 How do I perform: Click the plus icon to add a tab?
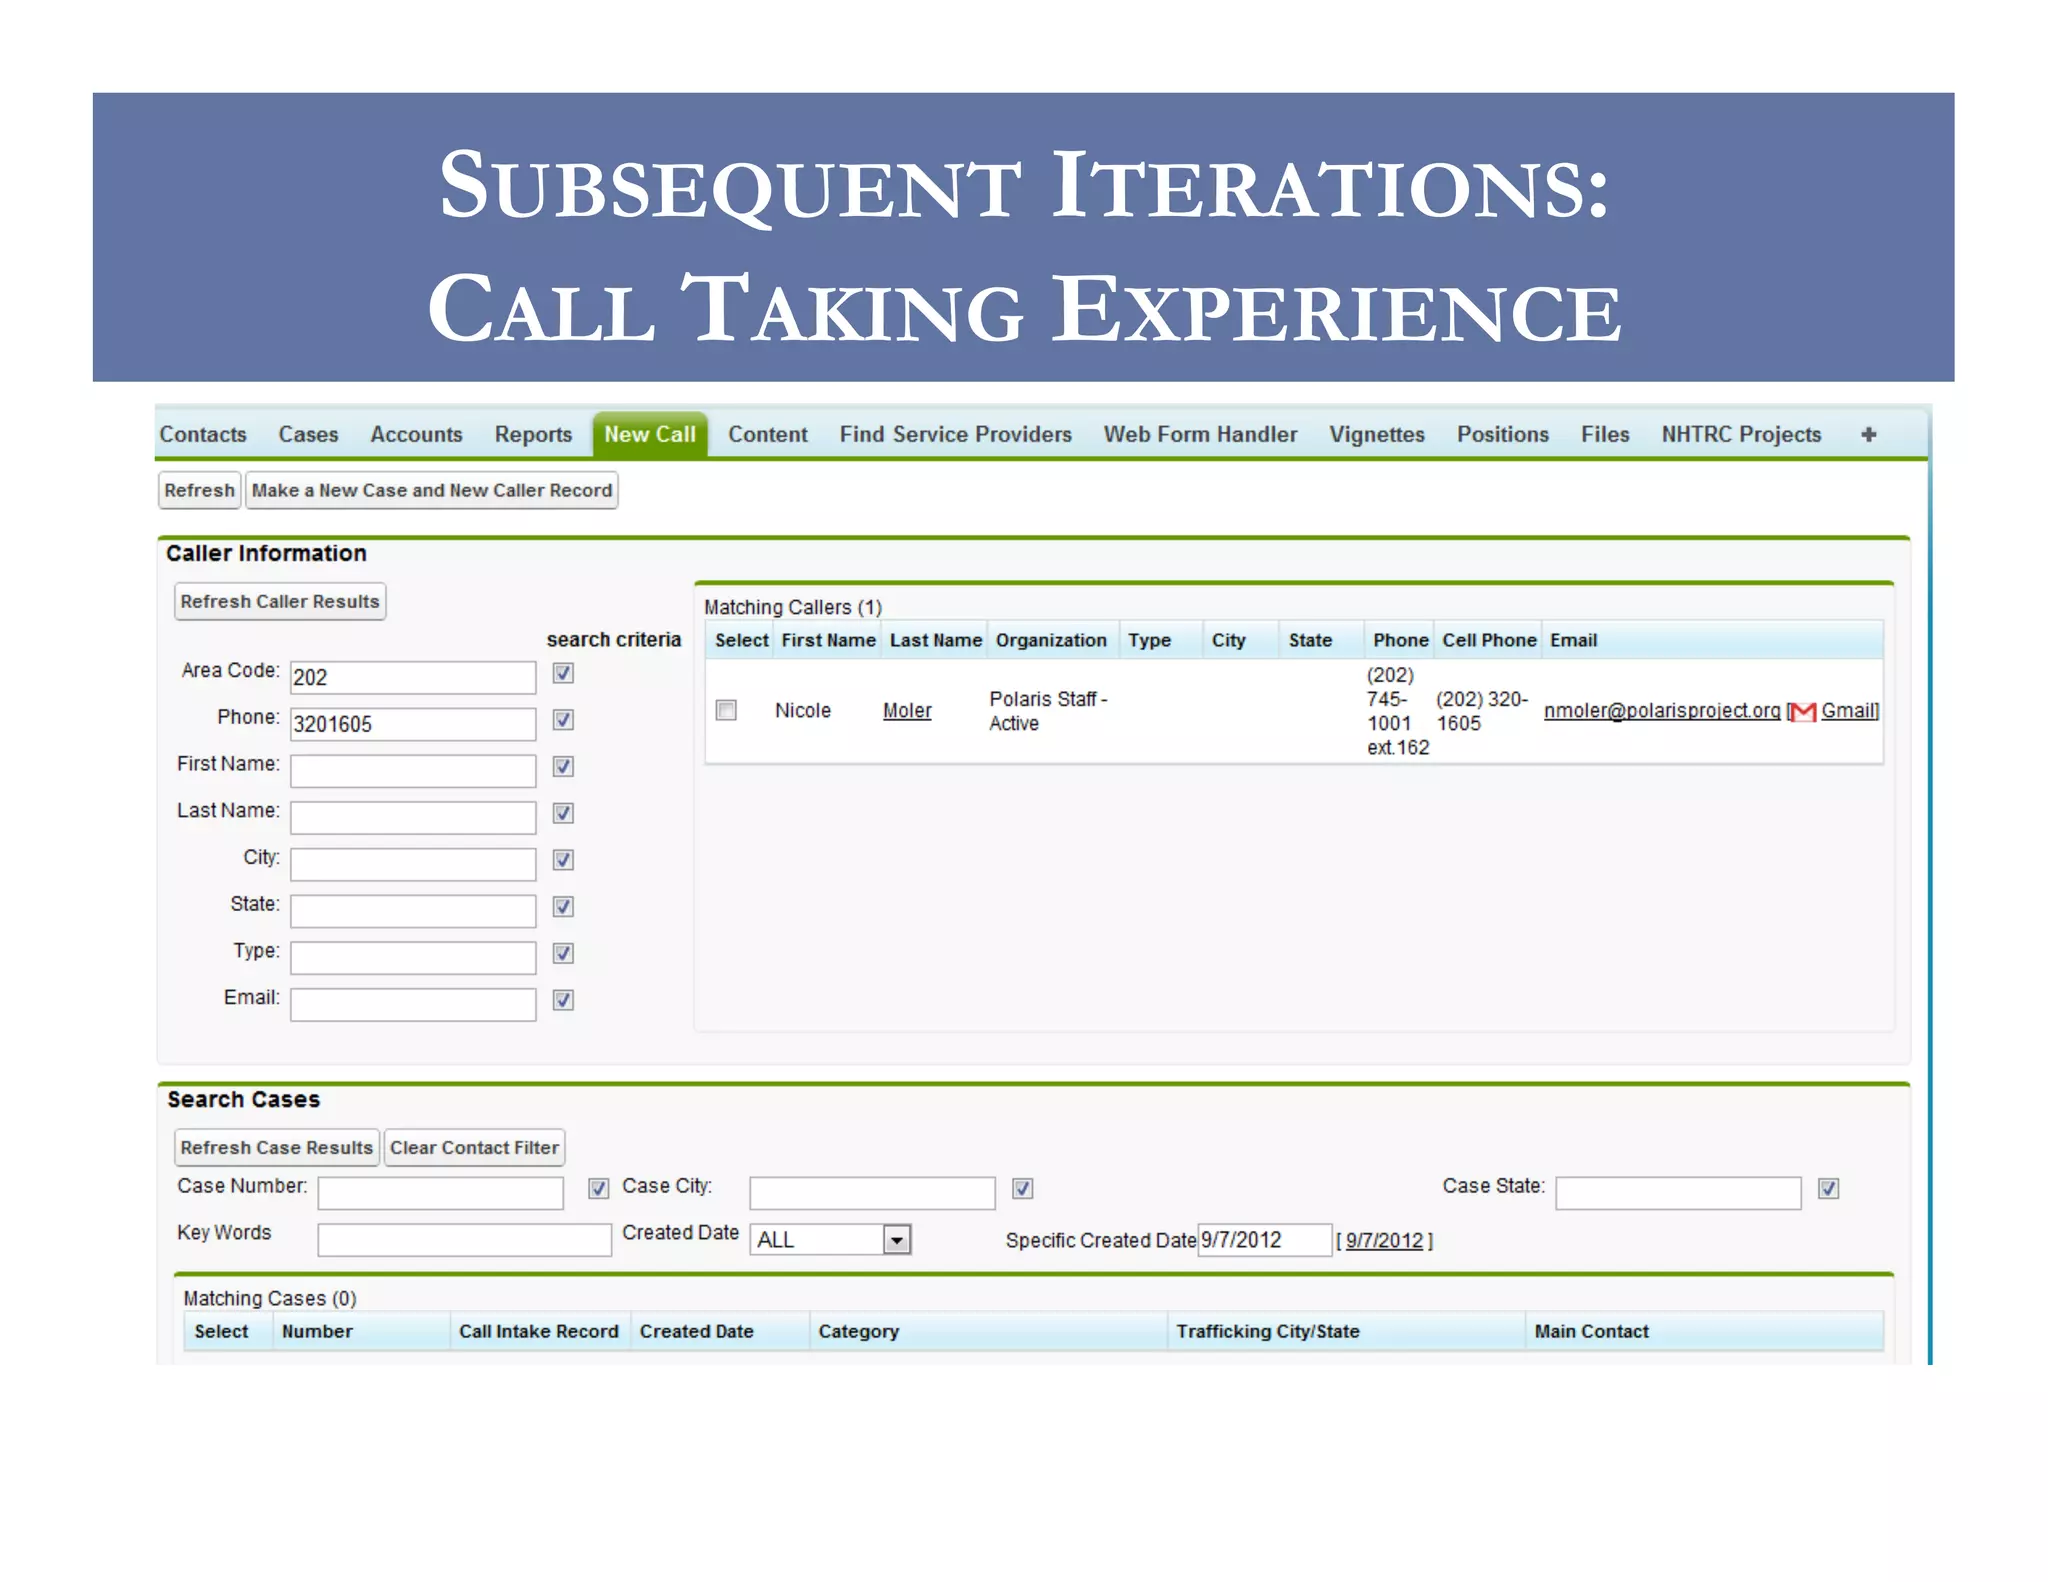tap(1868, 434)
